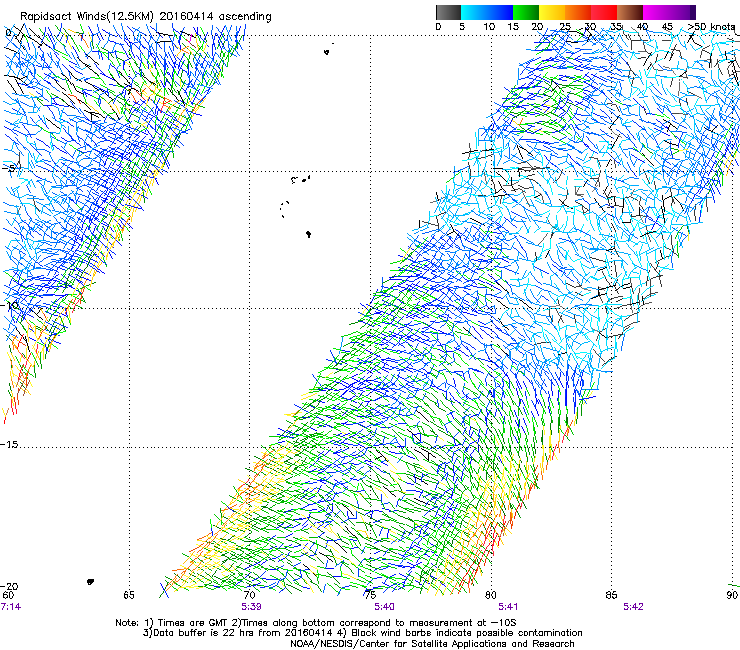
Task: Click the purple '5:41' swath time
Action: [508, 607]
